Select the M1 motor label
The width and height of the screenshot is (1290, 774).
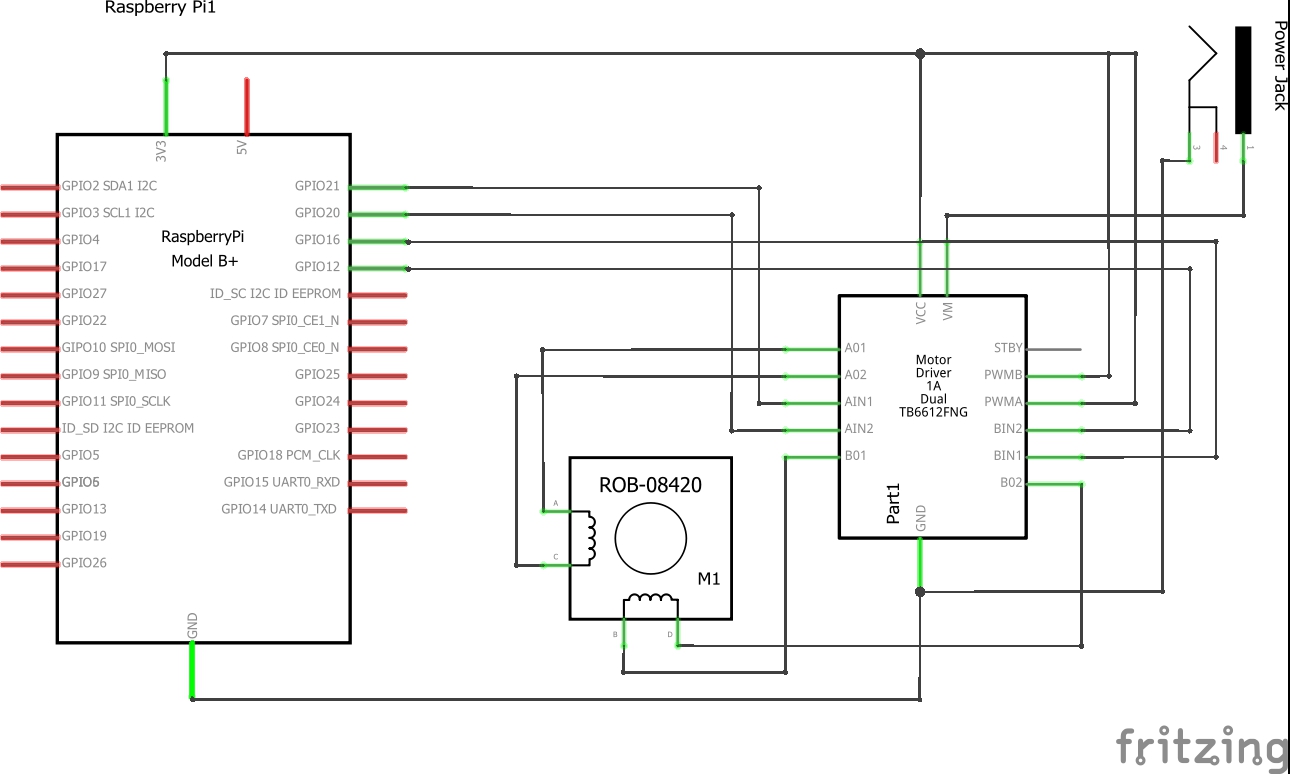pyautogui.click(x=708, y=579)
